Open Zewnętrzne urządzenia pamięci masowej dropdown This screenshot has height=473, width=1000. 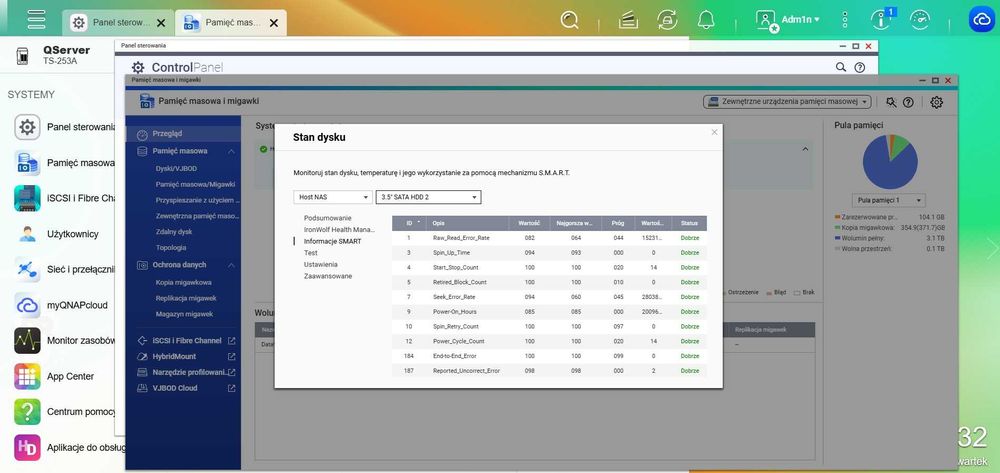(x=787, y=102)
